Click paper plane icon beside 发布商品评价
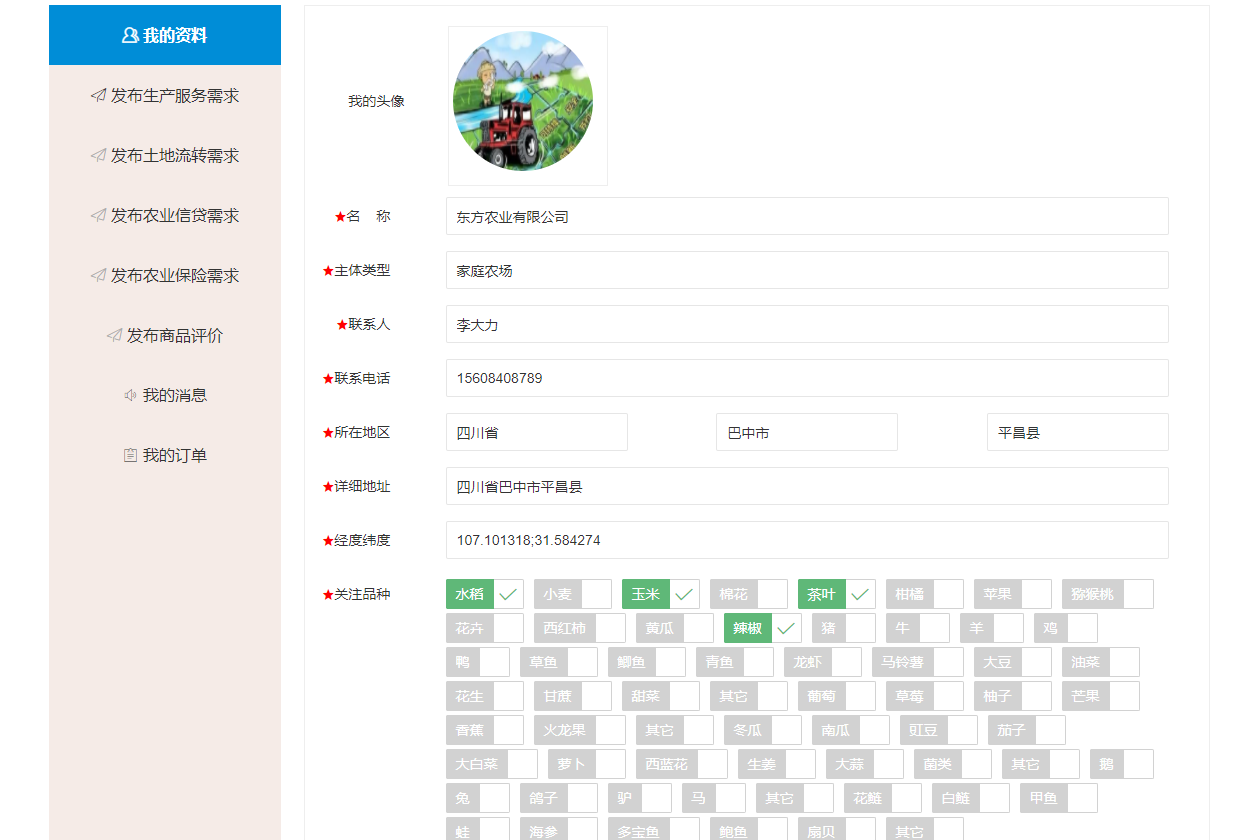1253x840 pixels. tap(114, 336)
